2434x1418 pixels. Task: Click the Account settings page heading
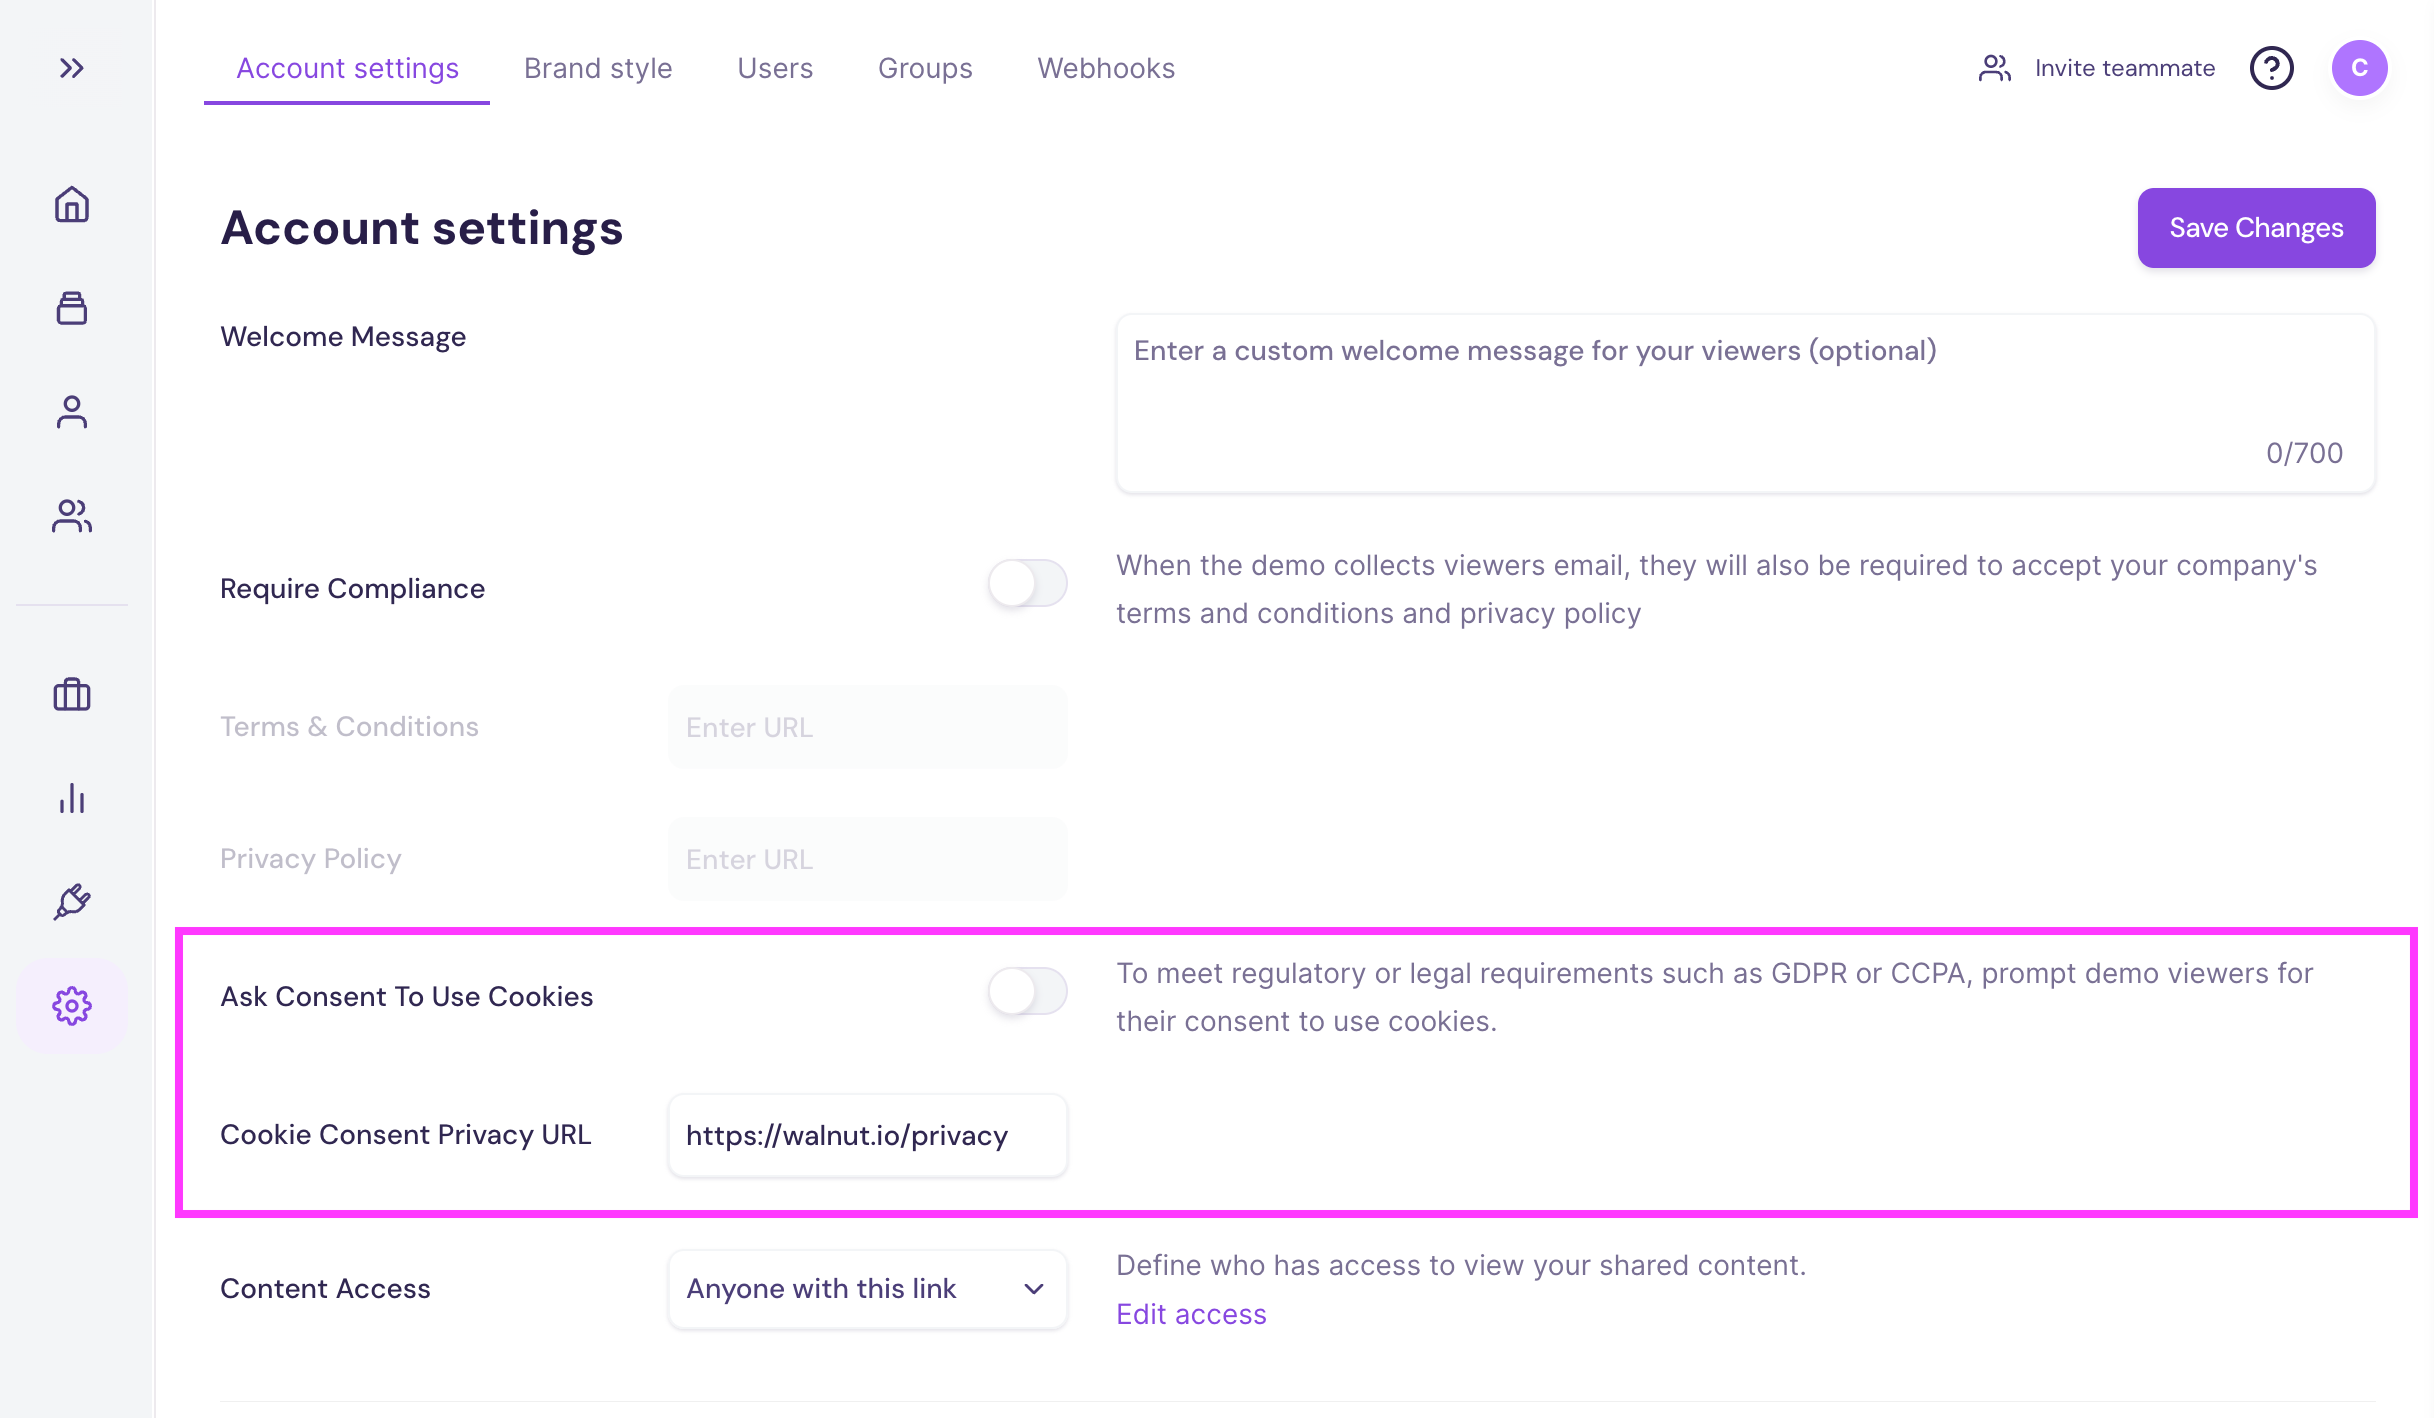[422, 228]
